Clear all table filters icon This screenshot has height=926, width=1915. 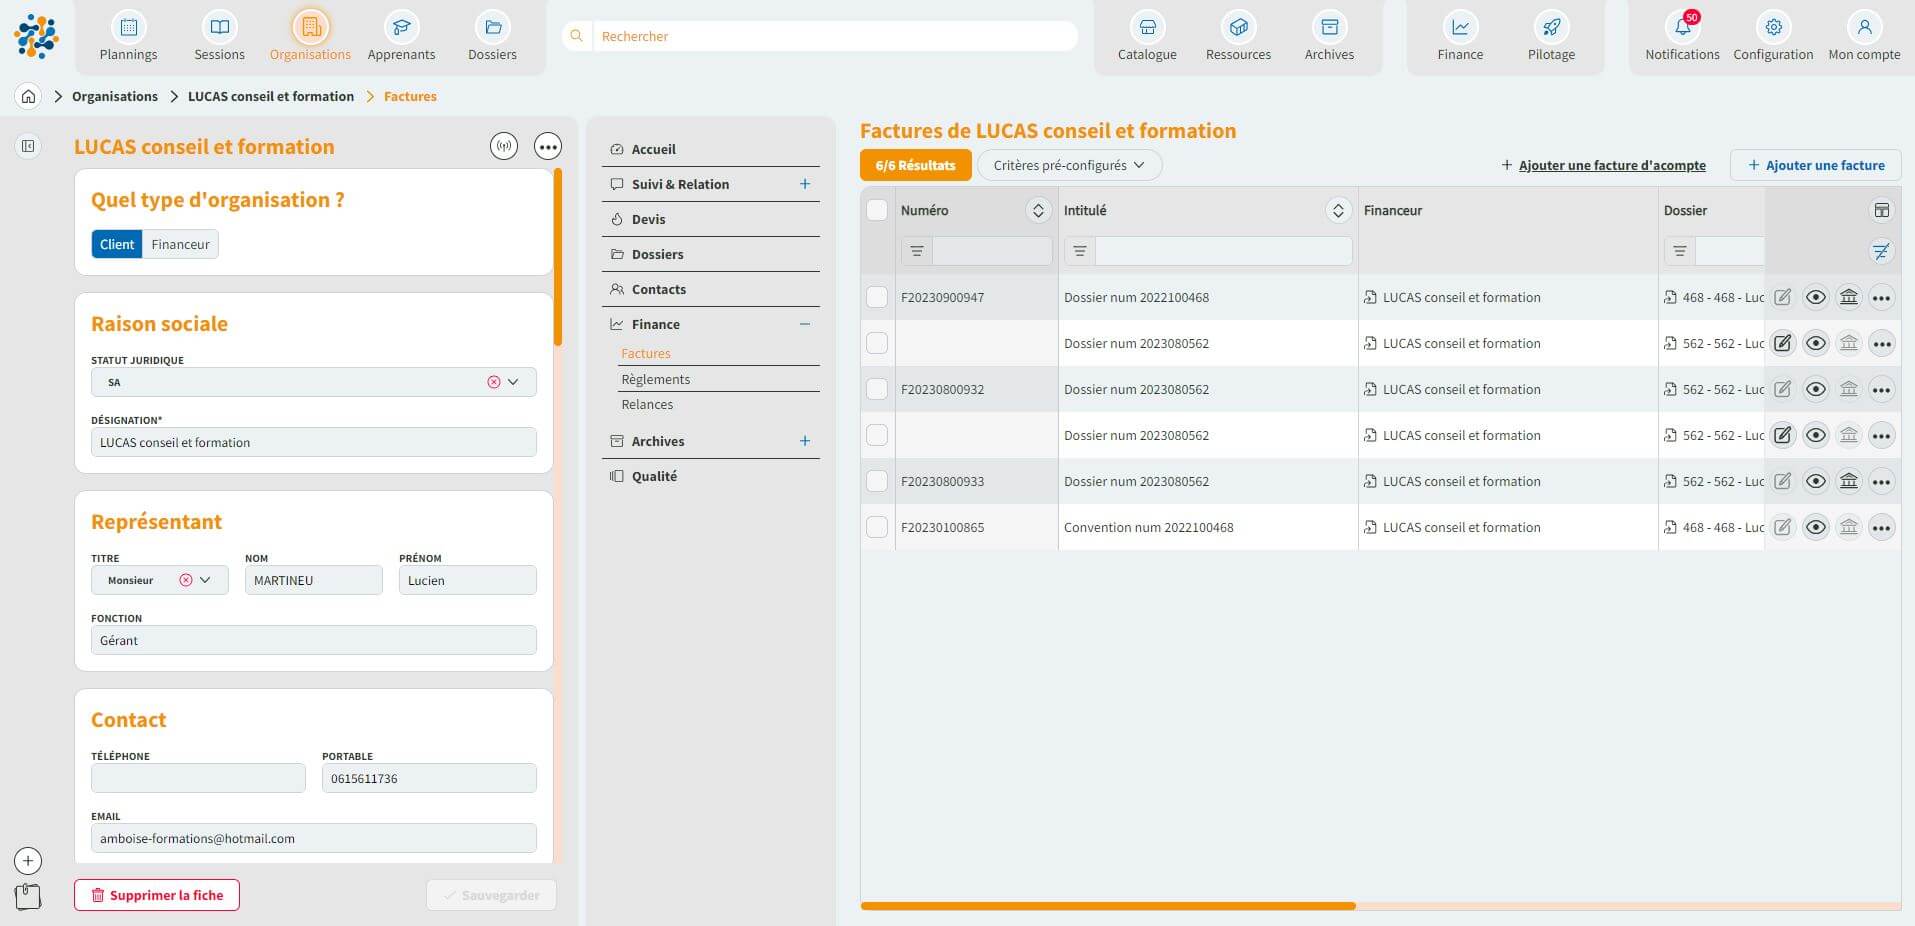tap(1881, 252)
